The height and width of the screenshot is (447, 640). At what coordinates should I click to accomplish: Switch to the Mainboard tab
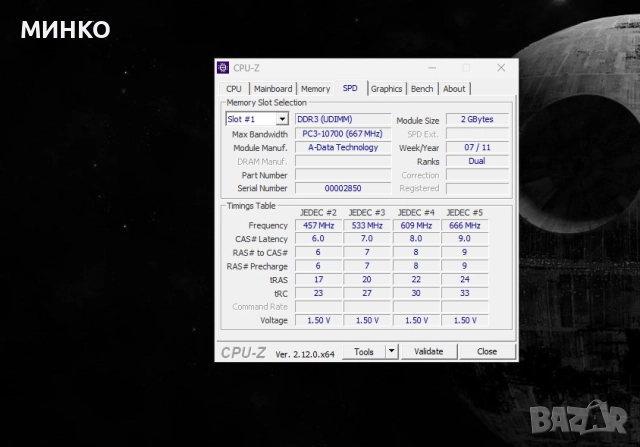[271, 89]
